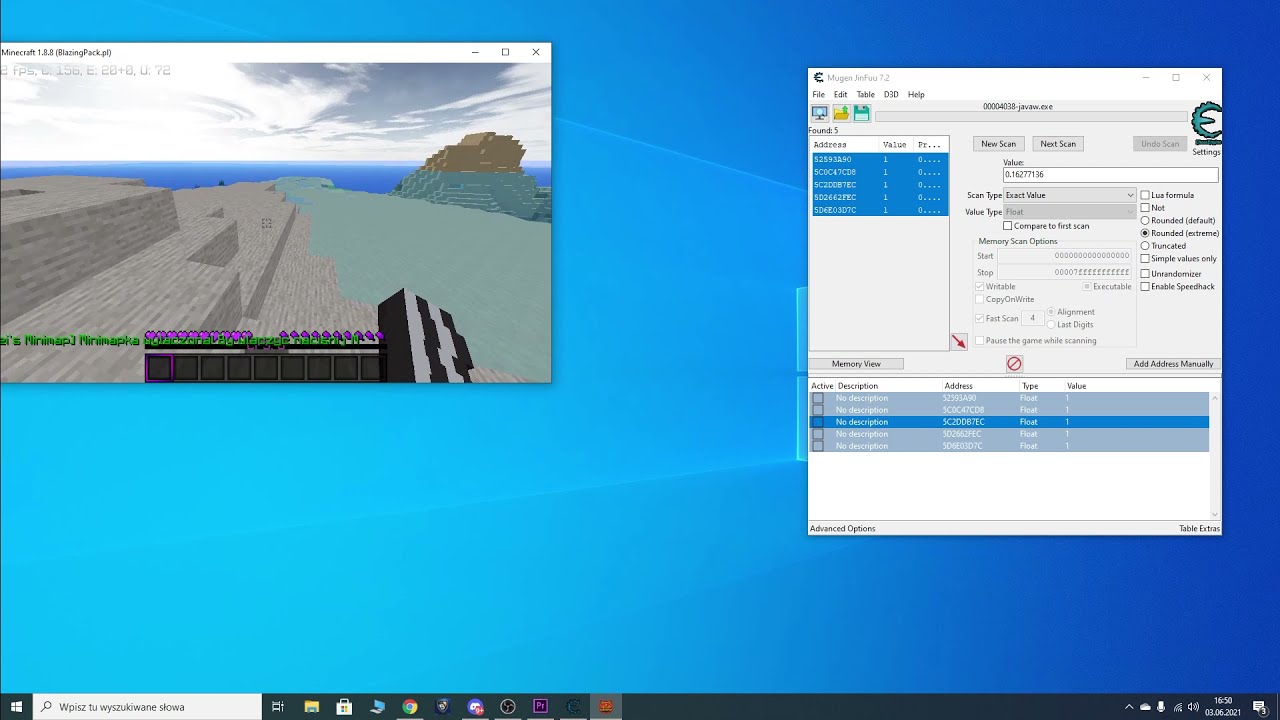This screenshot has width=1280, height=720.
Task: Click the scan Value input field
Action: 1110,175
